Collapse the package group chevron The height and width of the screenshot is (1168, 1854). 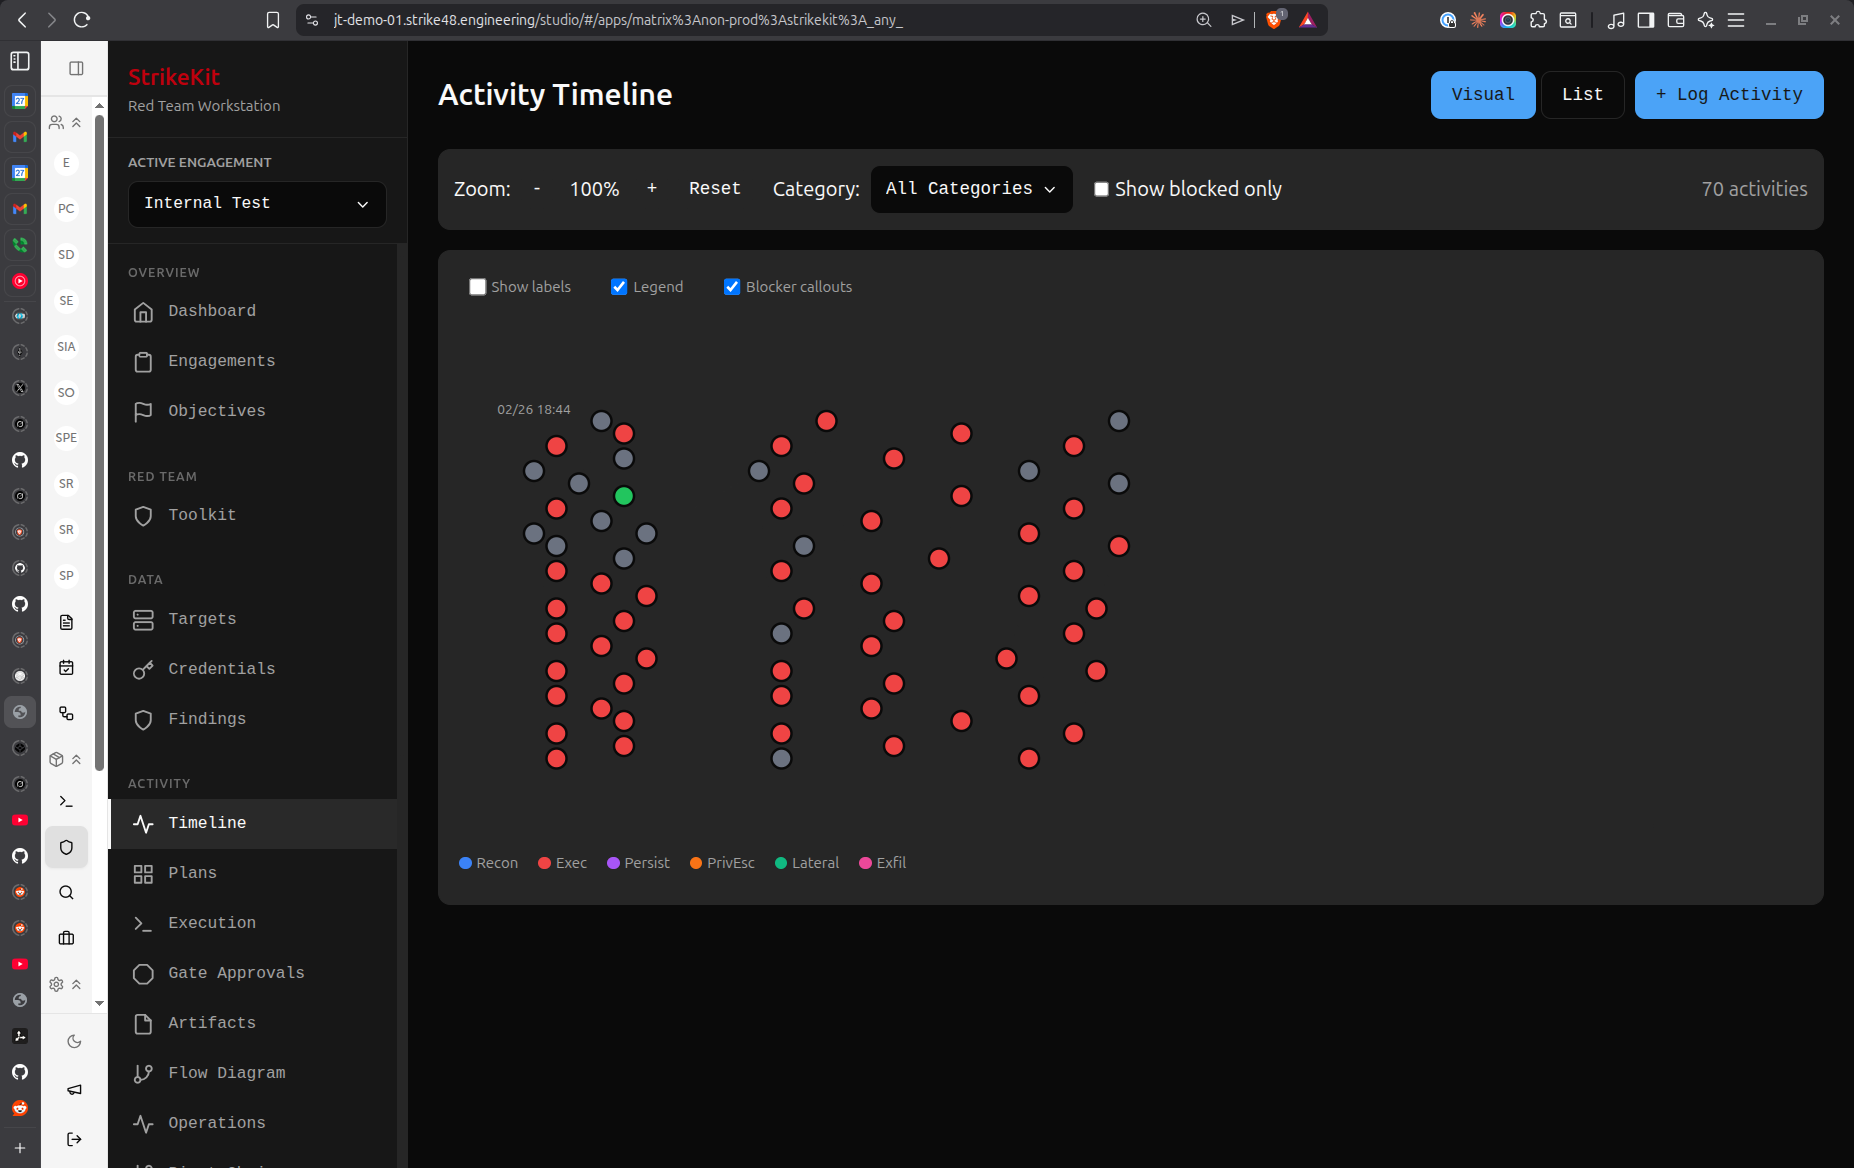click(76, 760)
